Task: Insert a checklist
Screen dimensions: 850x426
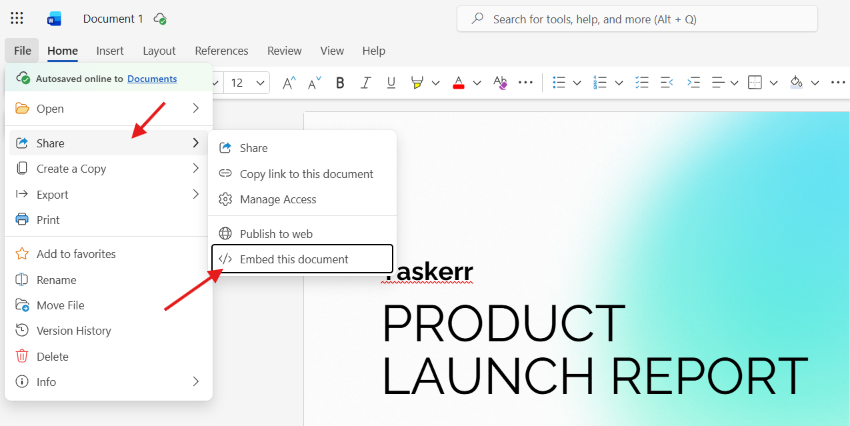Action: pos(642,83)
